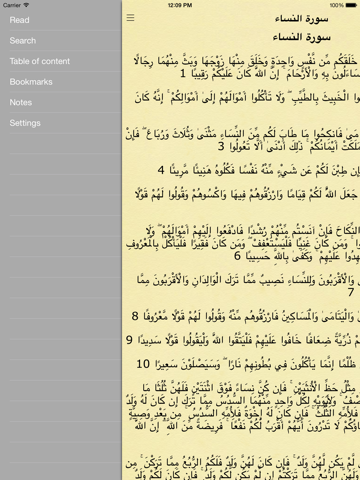Open Settings from the sidebar
This screenshot has width=360, height=480.
pyautogui.click(x=25, y=123)
